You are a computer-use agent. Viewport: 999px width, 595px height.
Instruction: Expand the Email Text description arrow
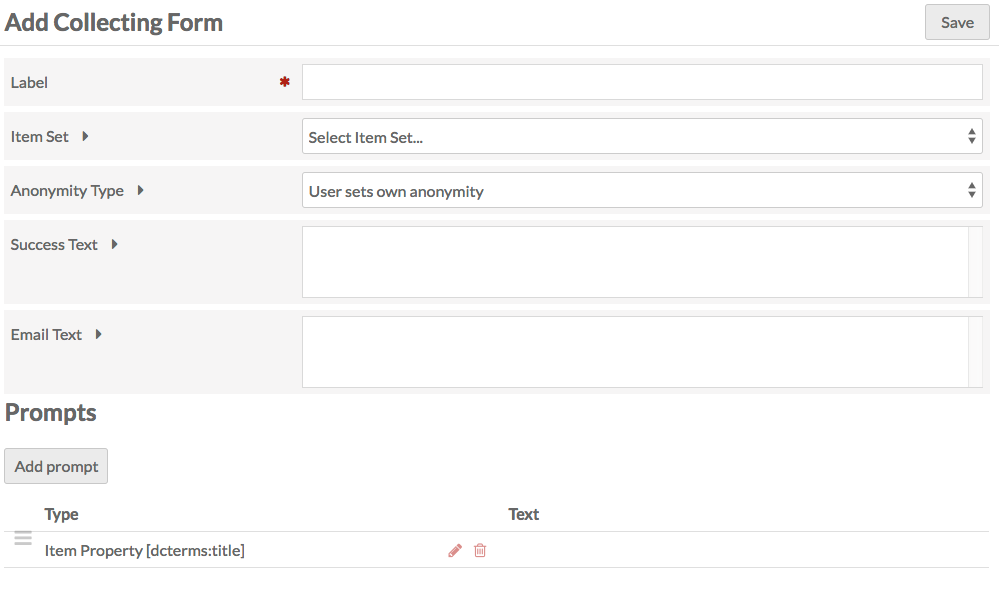pos(98,334)
